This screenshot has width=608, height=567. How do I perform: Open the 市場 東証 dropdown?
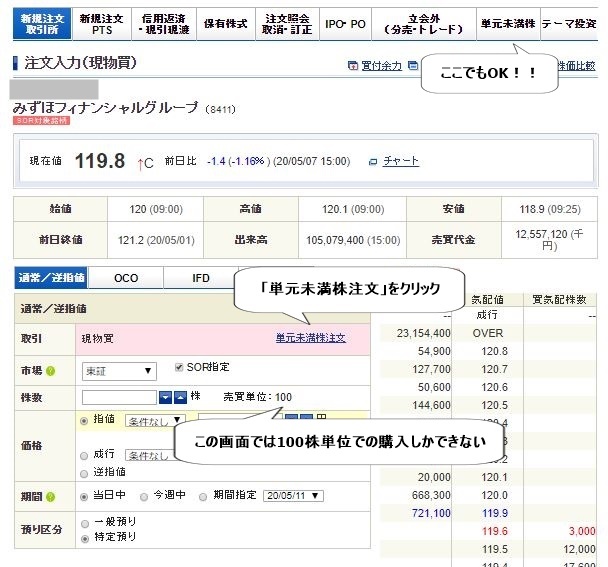pyautogui.click(x=119, y=371)
